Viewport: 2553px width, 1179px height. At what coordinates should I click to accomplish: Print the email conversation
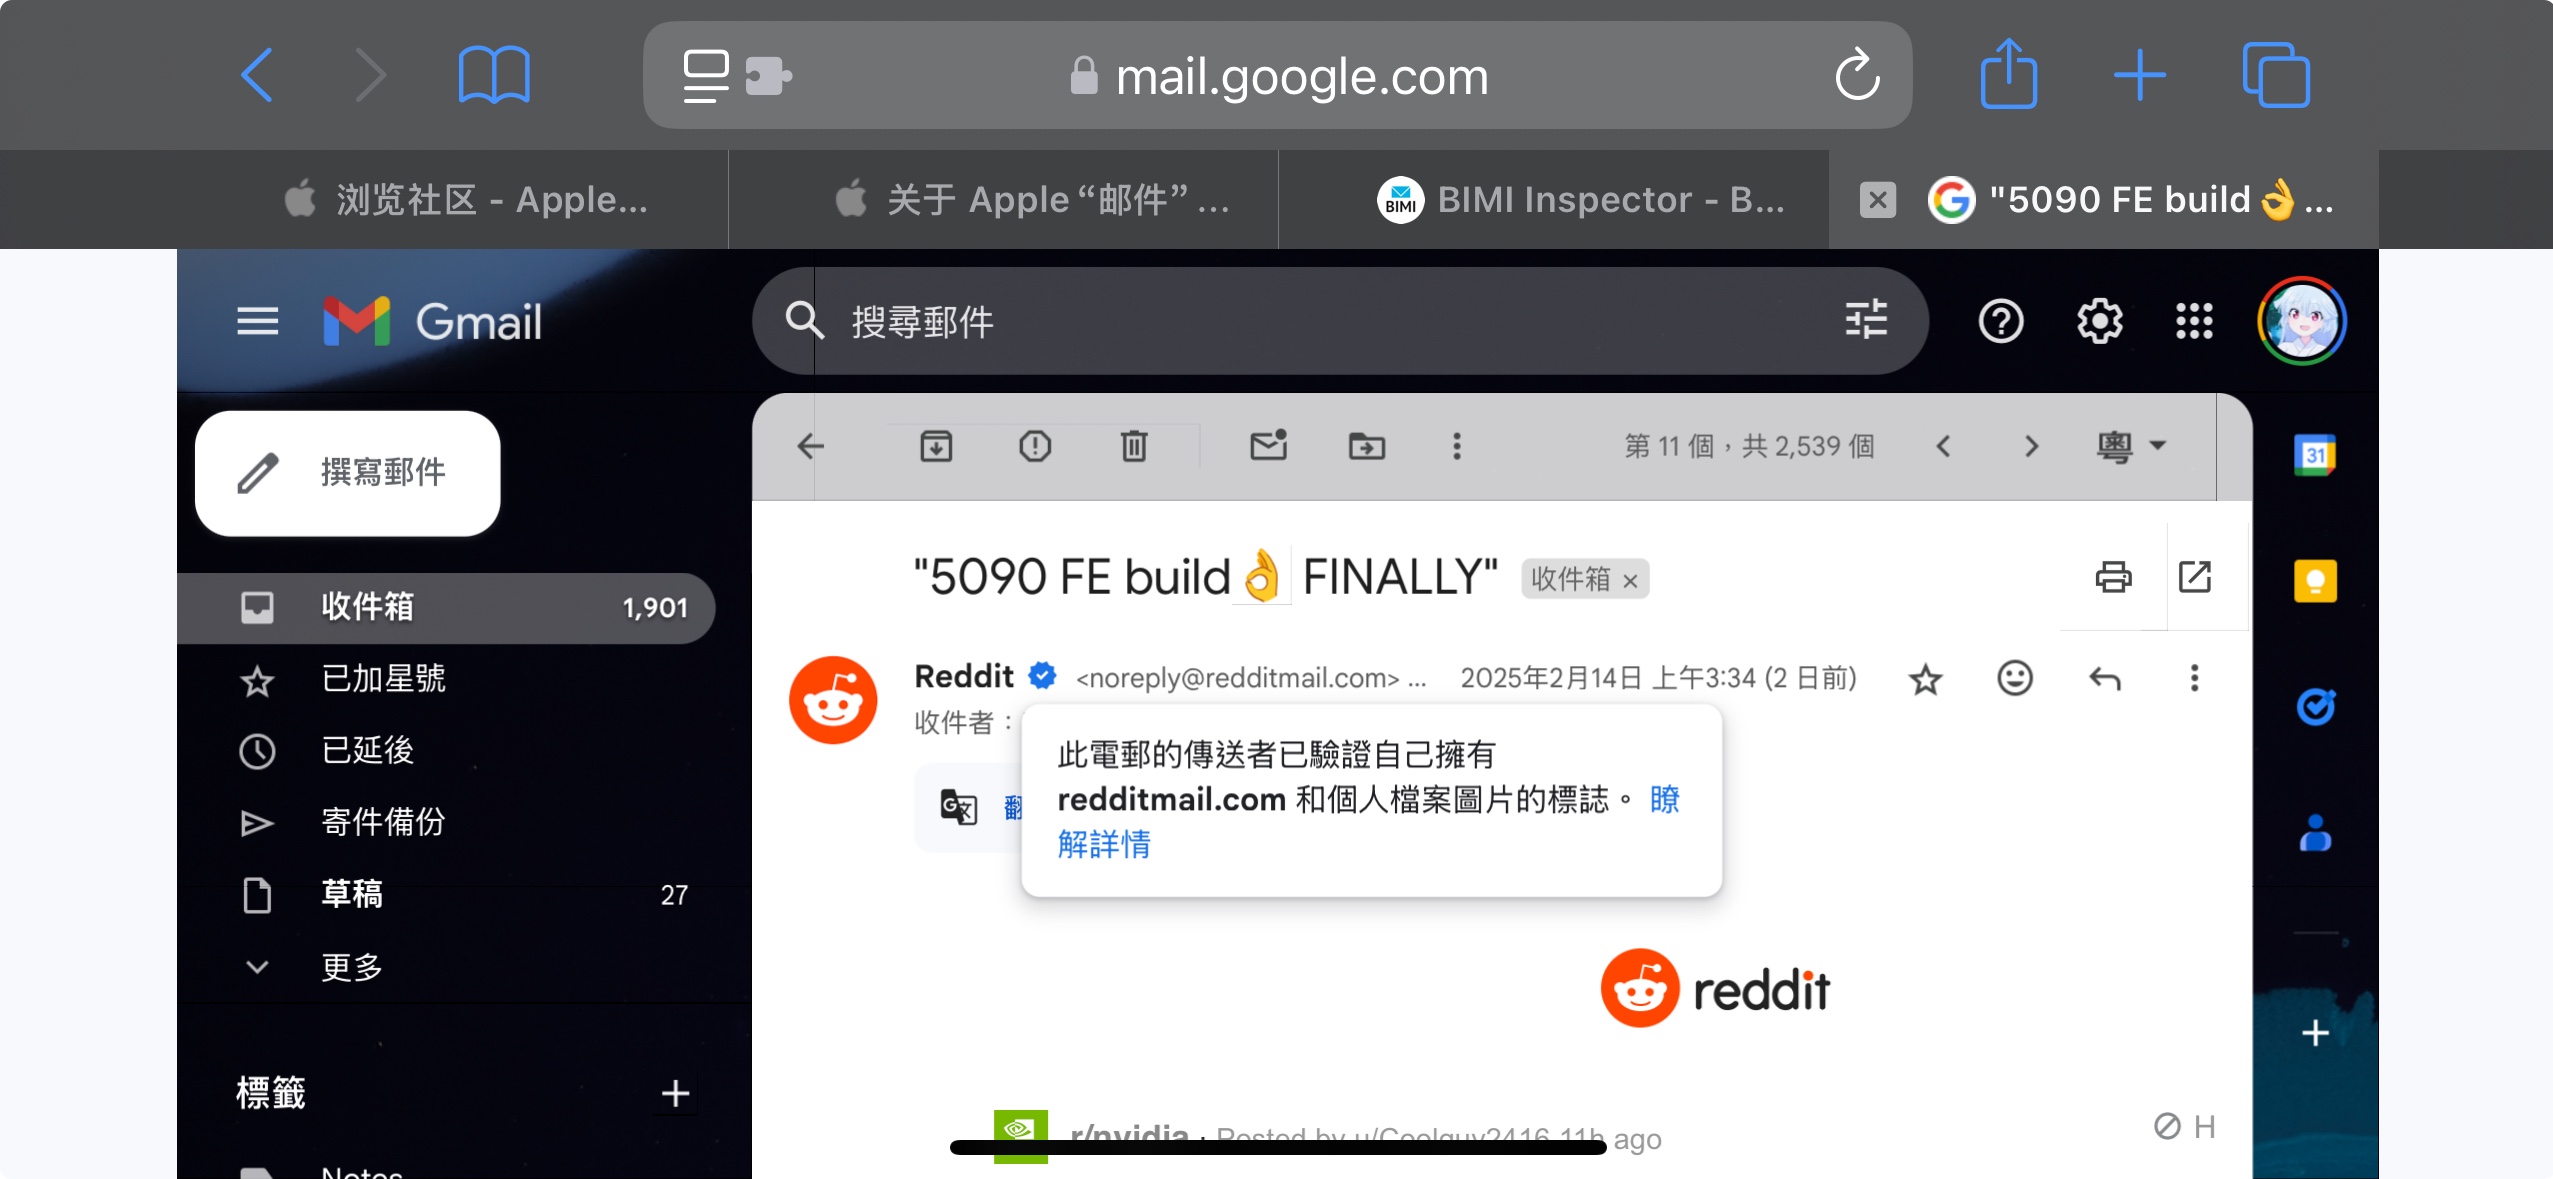[x=2113, y=577]
